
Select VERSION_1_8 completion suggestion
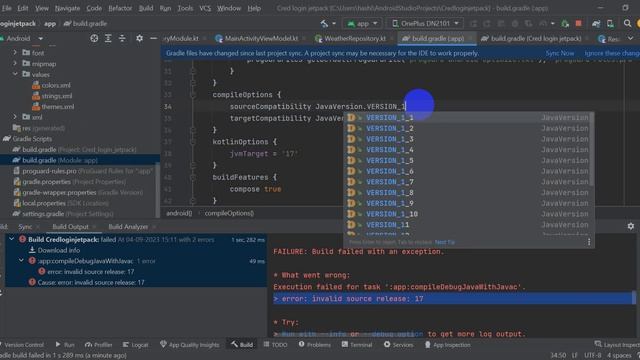(x=468, y=192)
